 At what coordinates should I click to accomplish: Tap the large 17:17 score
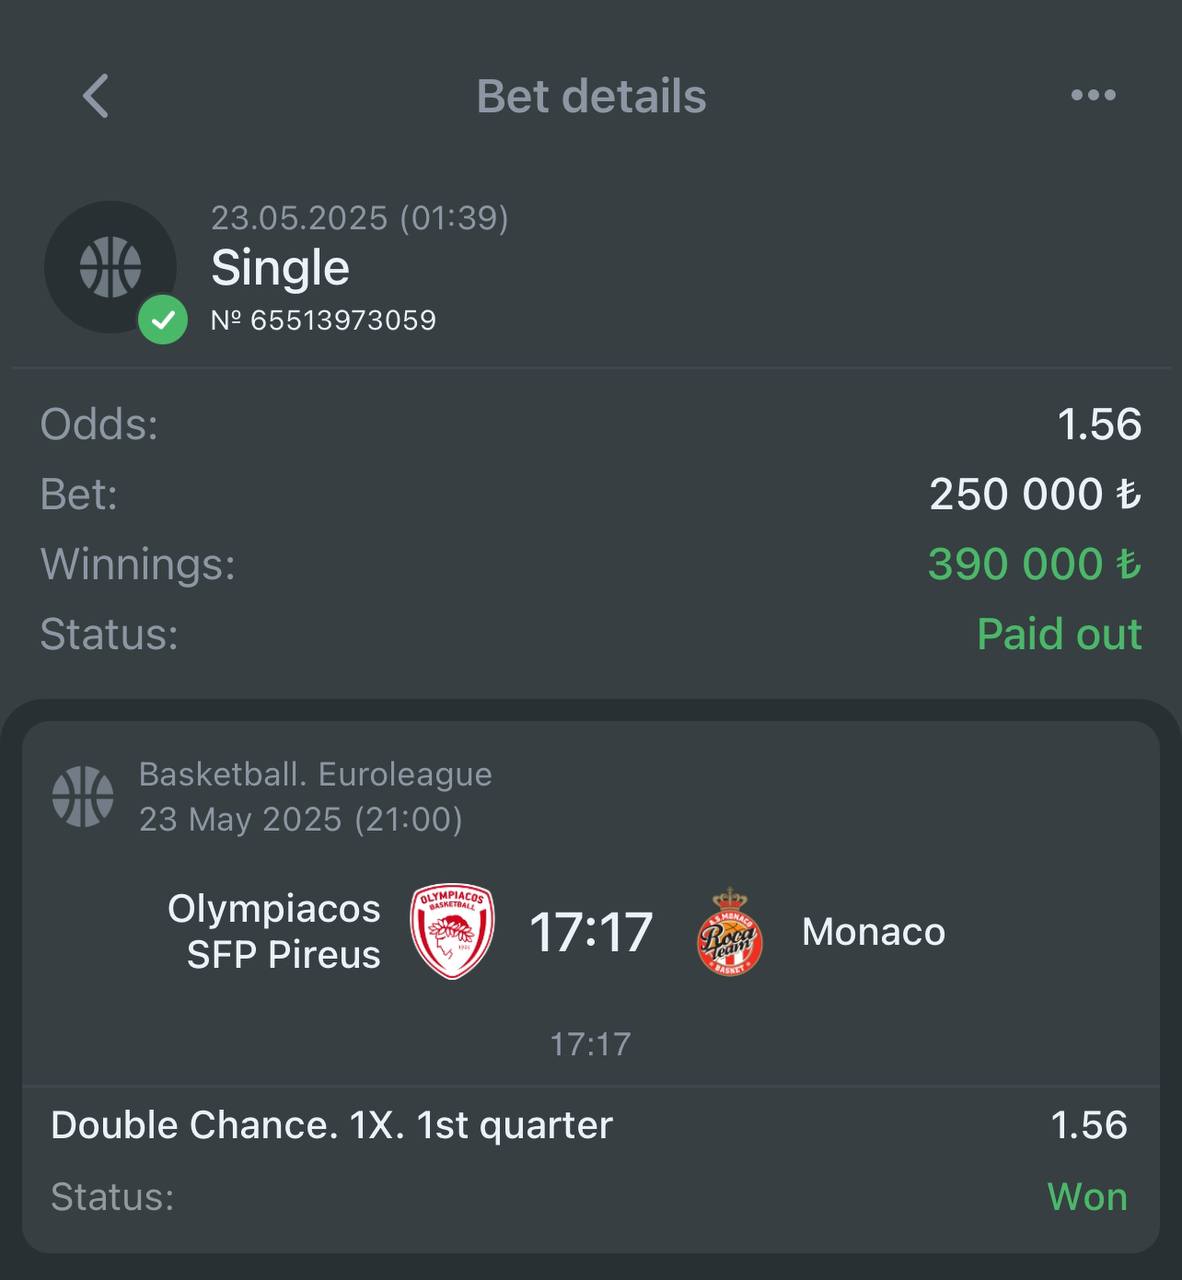[591, 932]
